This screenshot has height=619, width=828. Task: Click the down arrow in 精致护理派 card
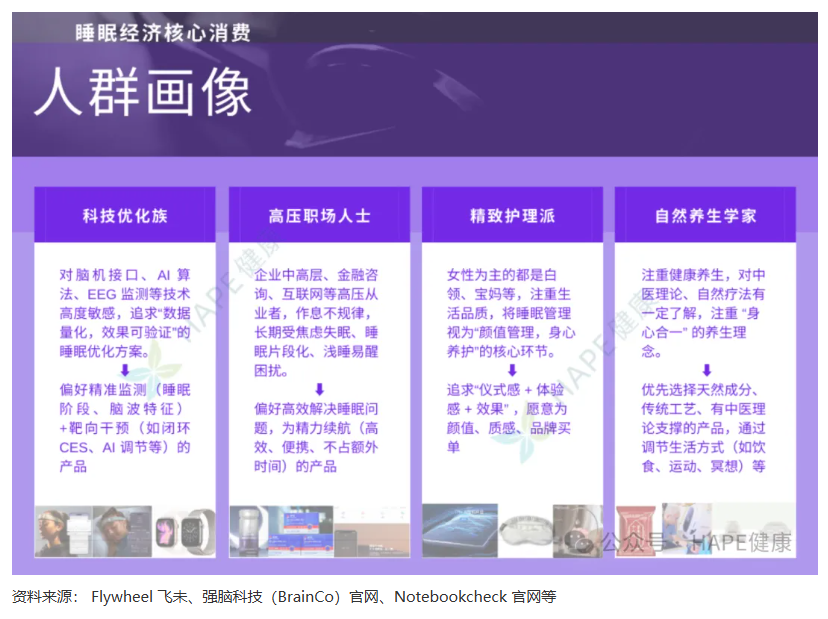512,370
